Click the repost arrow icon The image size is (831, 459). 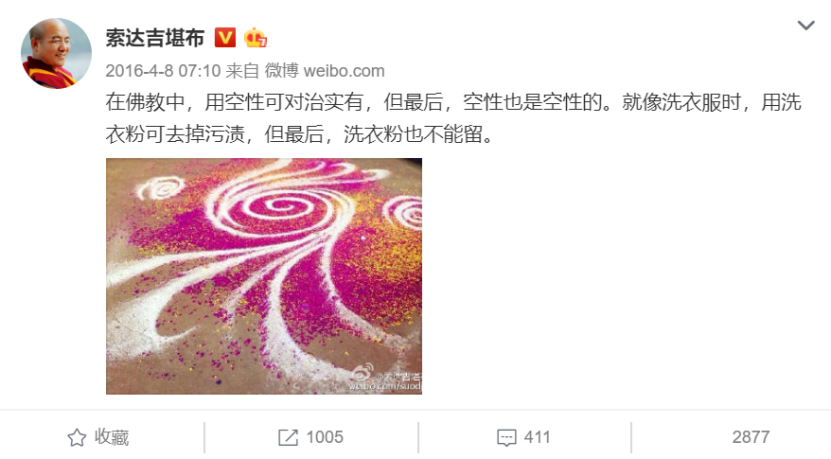pyautogui.click(x=288, y=437)
